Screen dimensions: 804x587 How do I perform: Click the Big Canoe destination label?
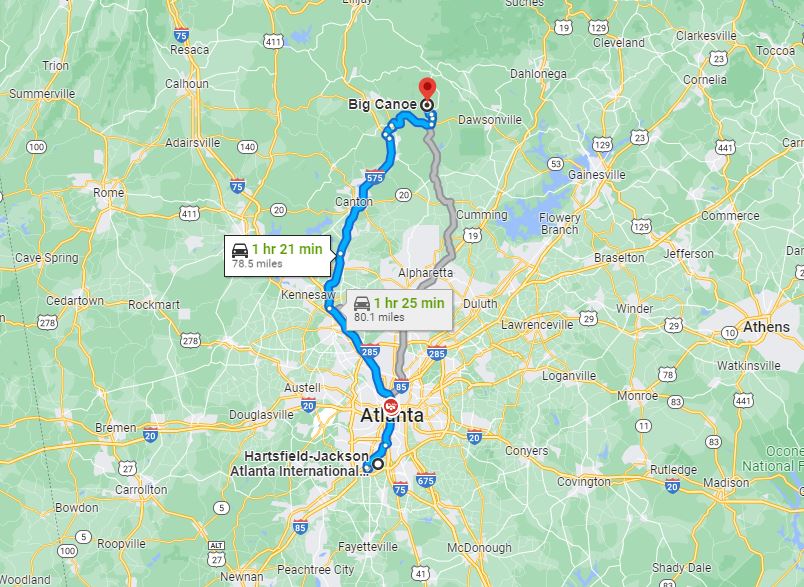[x=382, y=104]
